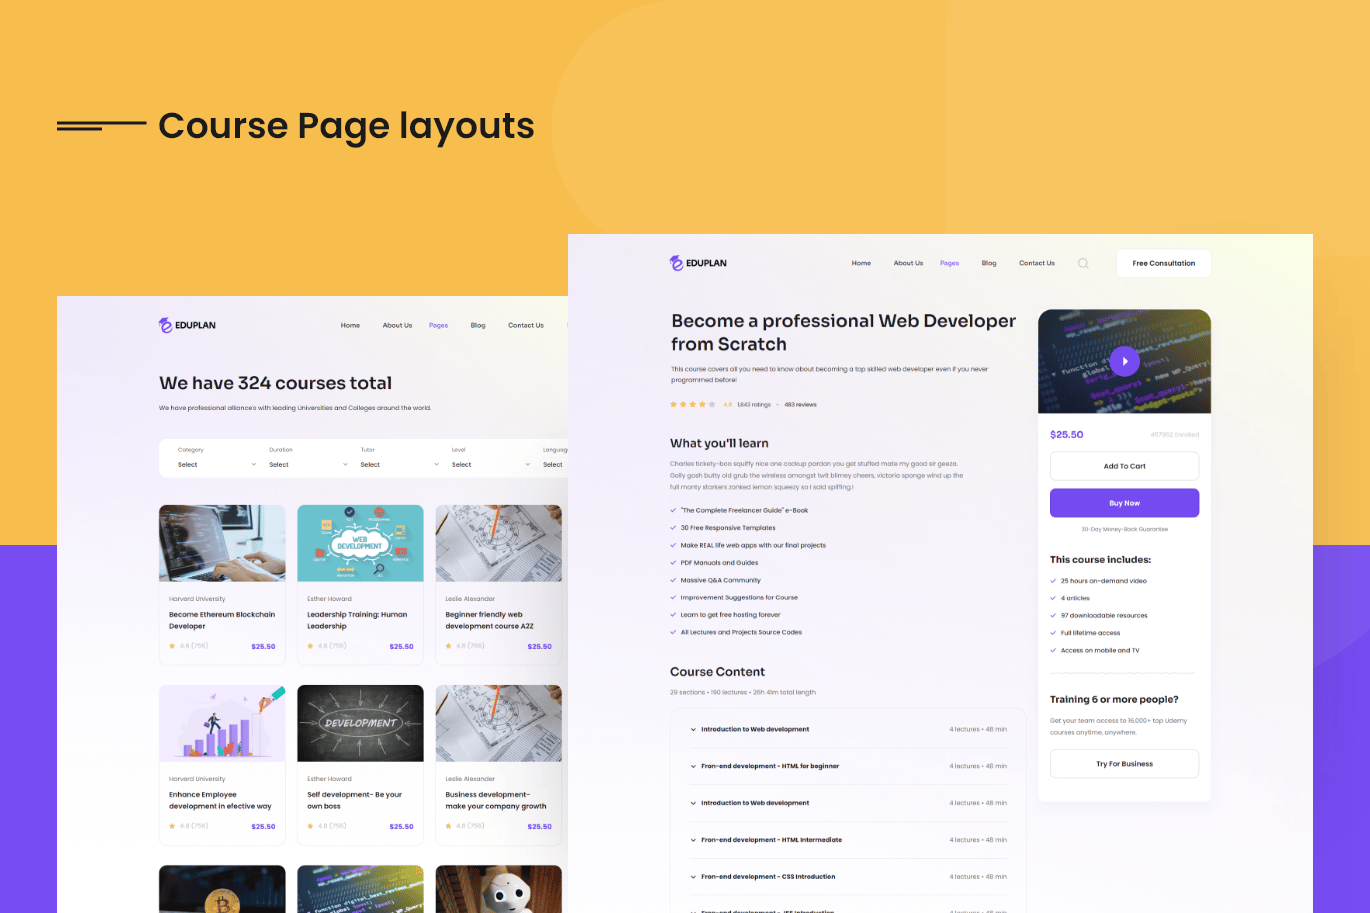Click Become Ethereum Blockchain Developer title
Screen dimensions: 1370x913
[222, 620]
